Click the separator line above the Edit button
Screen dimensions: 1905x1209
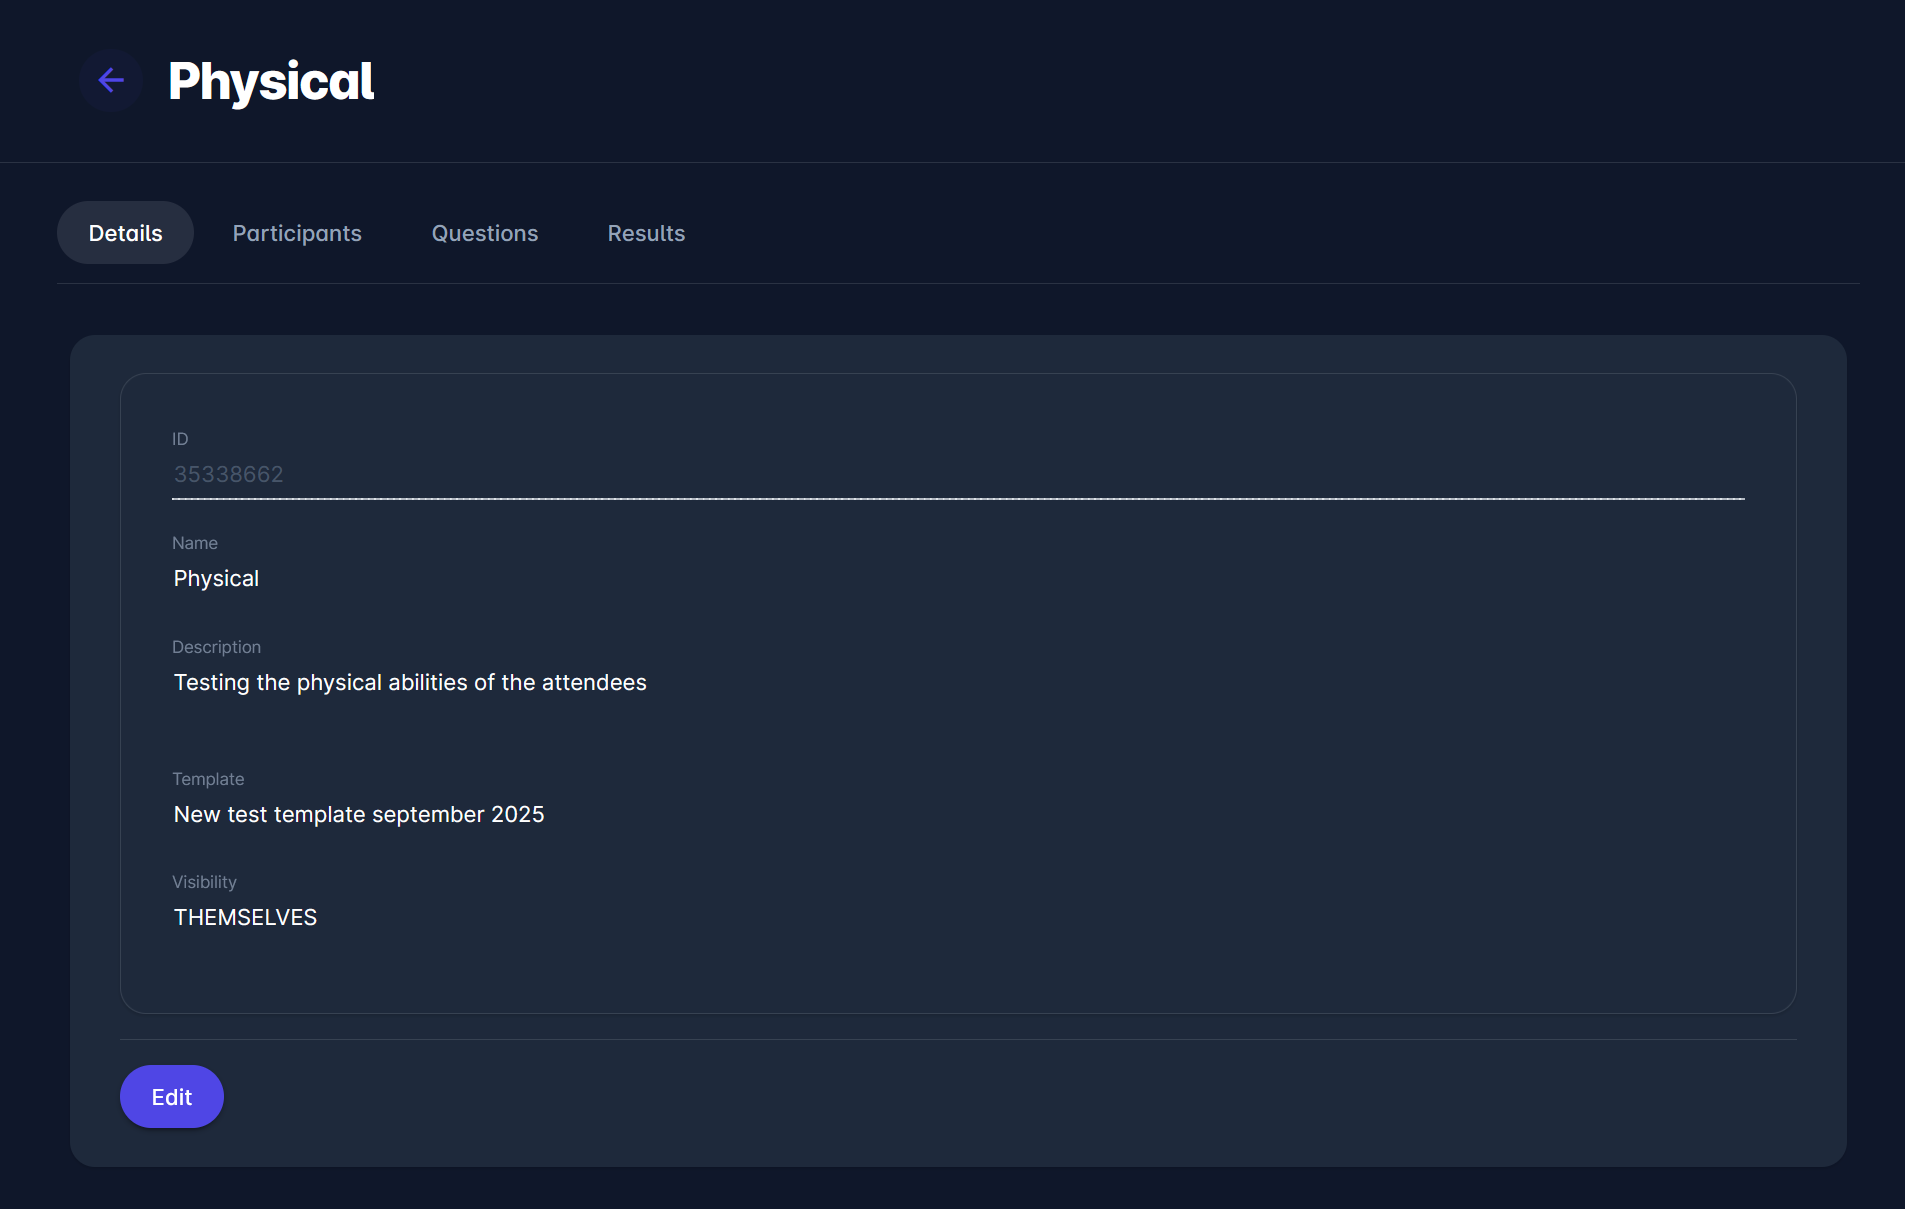[x=958, y=1039]
